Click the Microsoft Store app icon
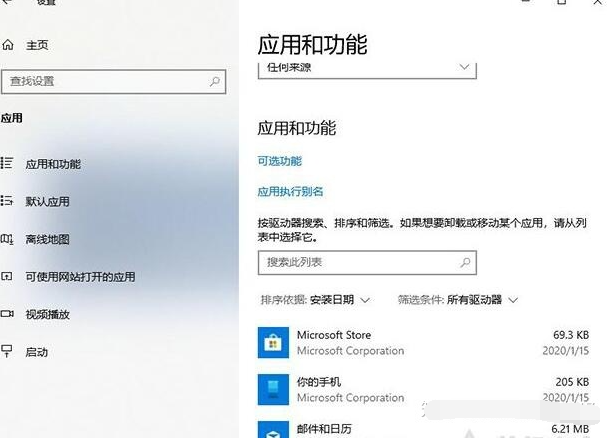607x443 pixels. tap(273, 343)
